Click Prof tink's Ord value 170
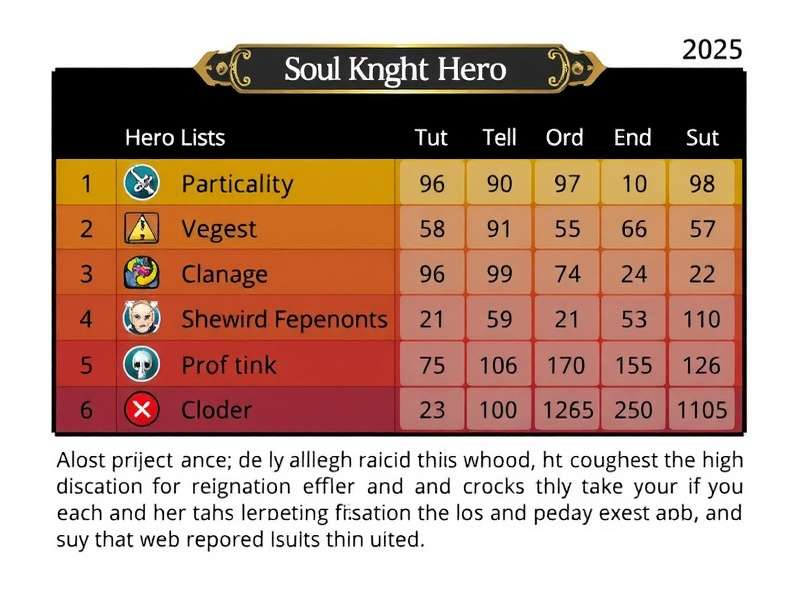Viewport: 800px width, 600px height. [x=566, y=364]
